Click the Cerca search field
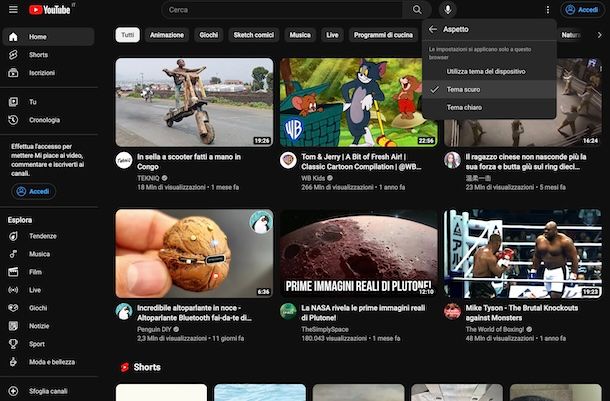The height and width of the screenshot is (401, 610). 282,10
